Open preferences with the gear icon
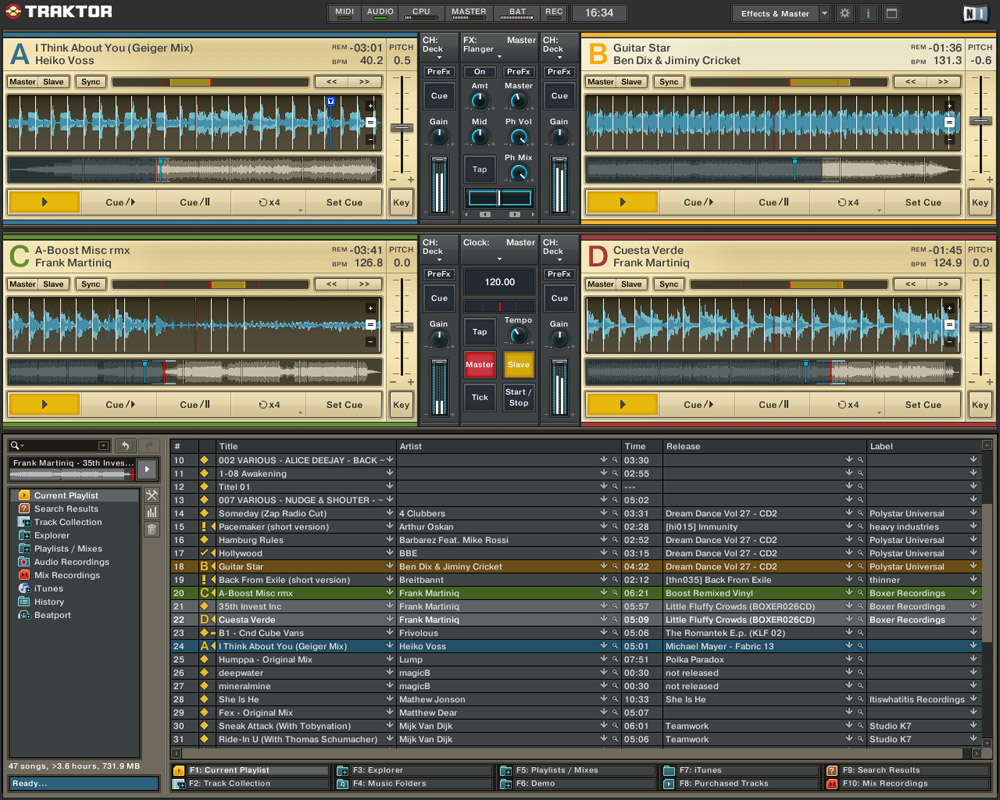Image resolution: width=1000 pixels, height=800 pixels. [x=845, y=14]
